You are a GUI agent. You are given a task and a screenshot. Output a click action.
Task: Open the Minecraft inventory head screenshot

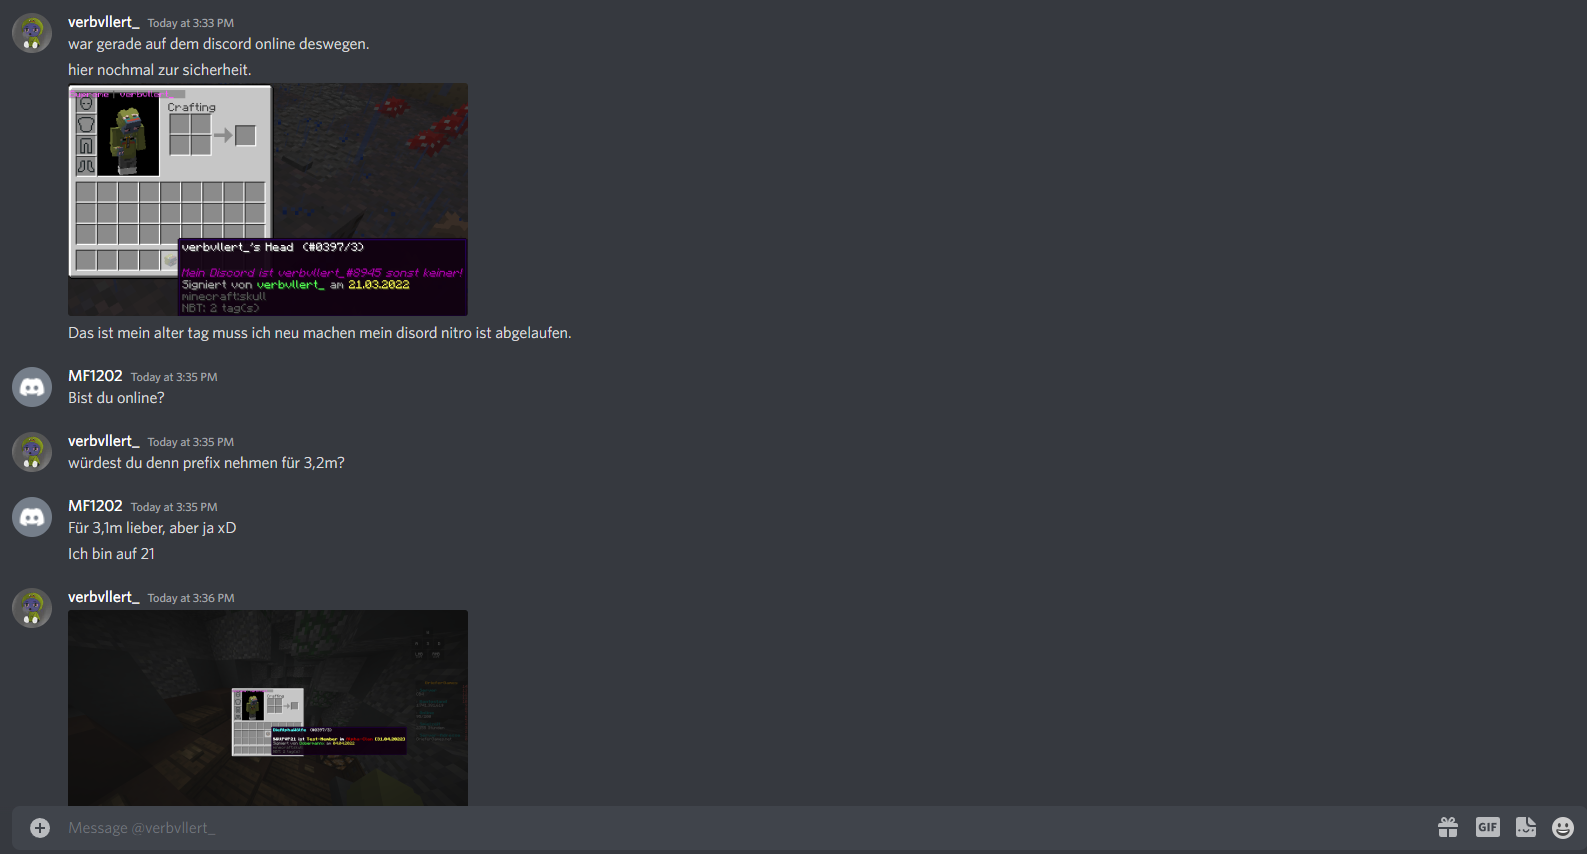[x=268, y=199]
